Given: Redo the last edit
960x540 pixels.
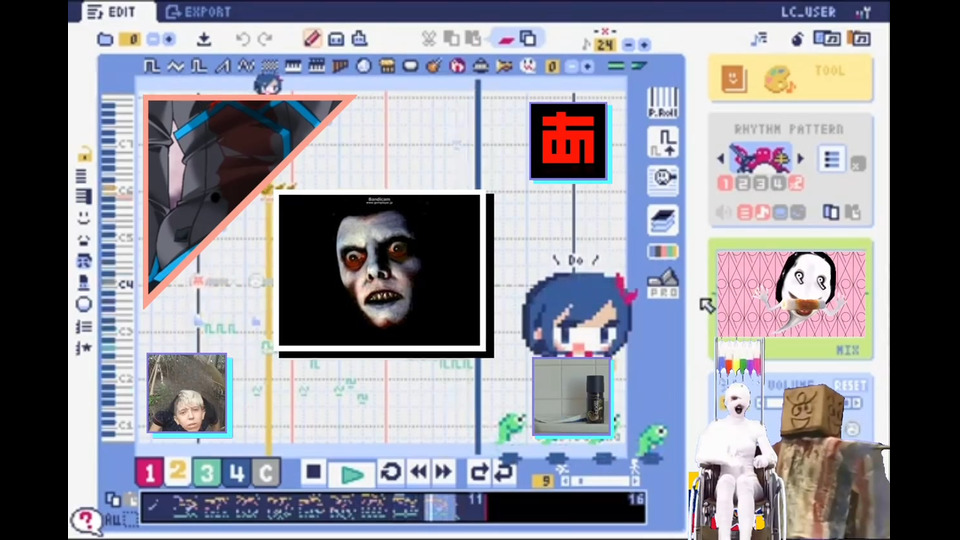Looking at the screenshot, I should tap(265, 39).
